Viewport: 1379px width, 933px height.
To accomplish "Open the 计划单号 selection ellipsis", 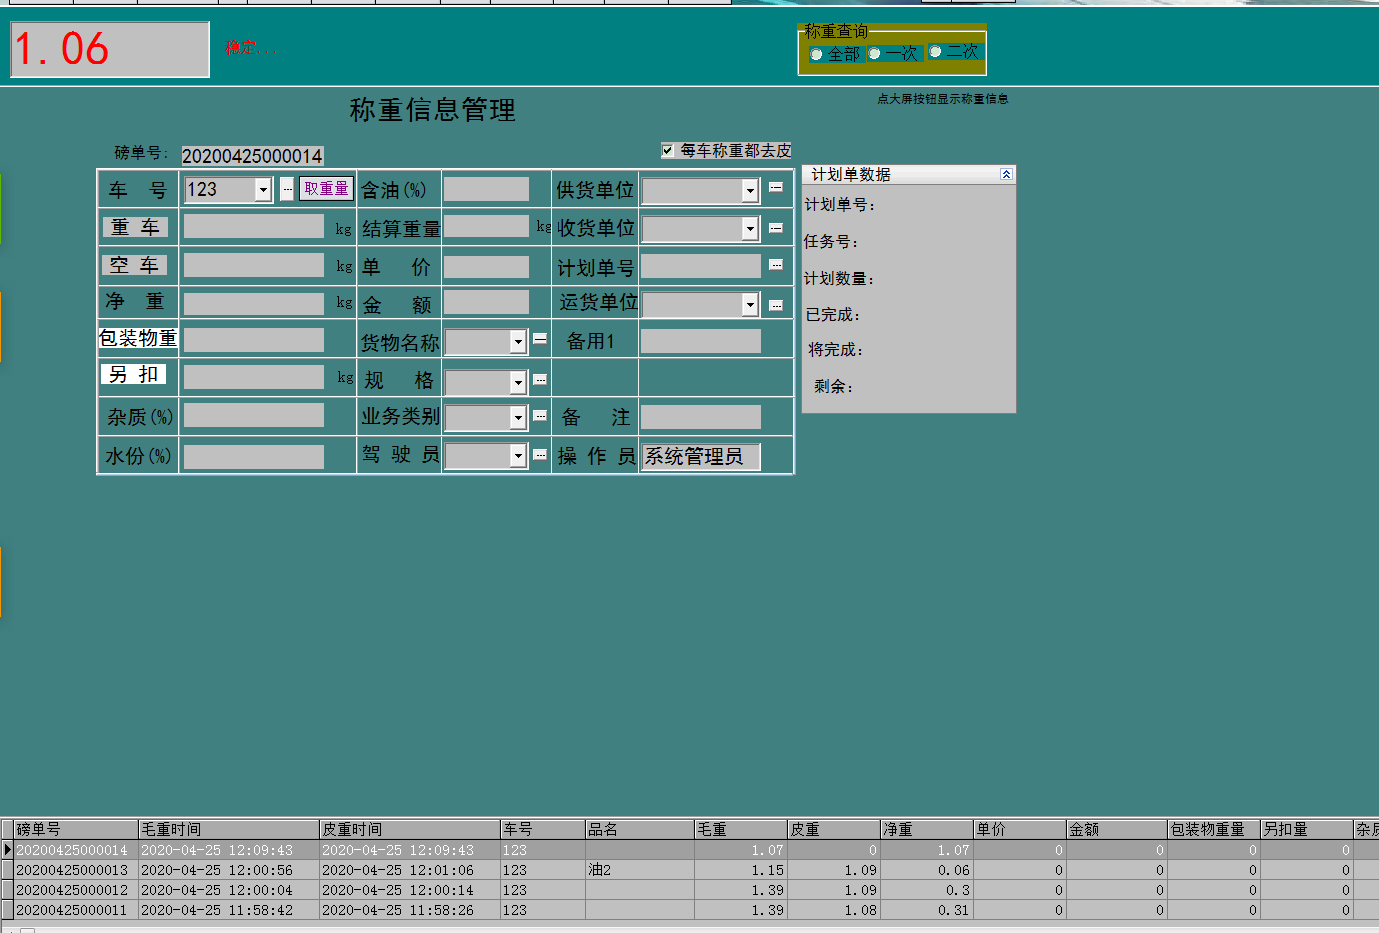I will [x=775, y=265].
